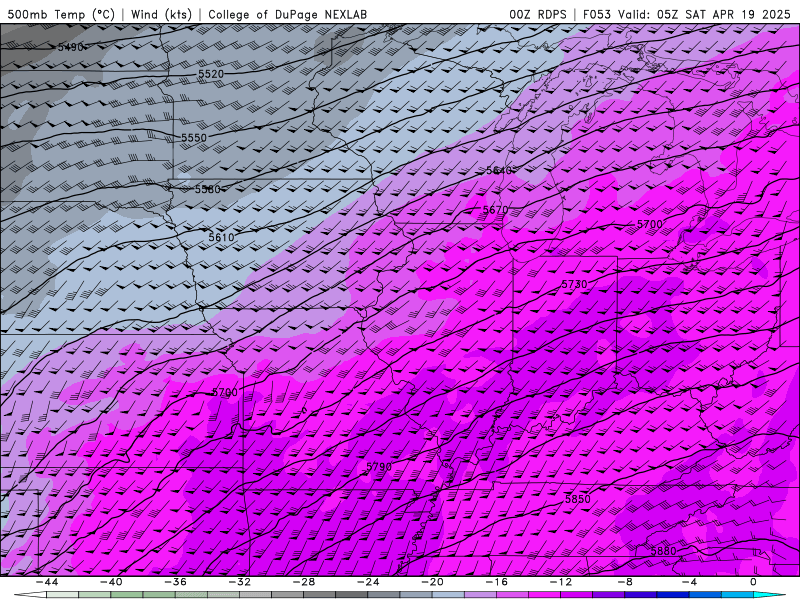Click the -32 color scale label

point(239,582)
